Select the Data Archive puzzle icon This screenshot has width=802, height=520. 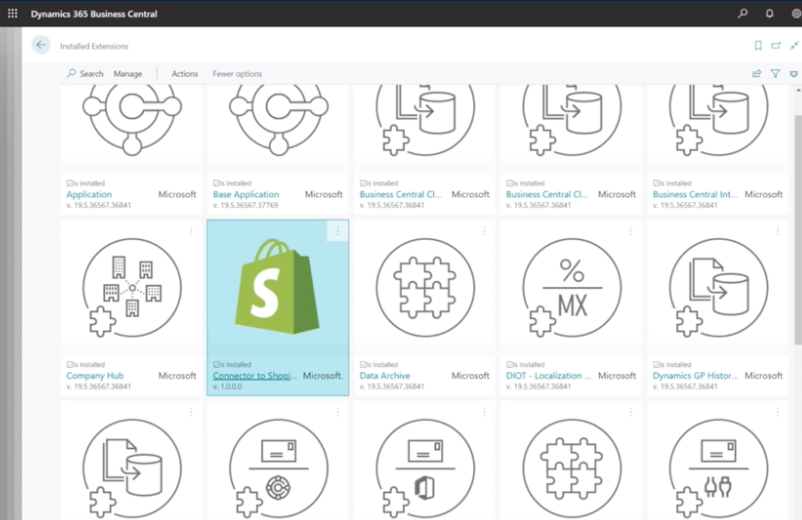425,288
